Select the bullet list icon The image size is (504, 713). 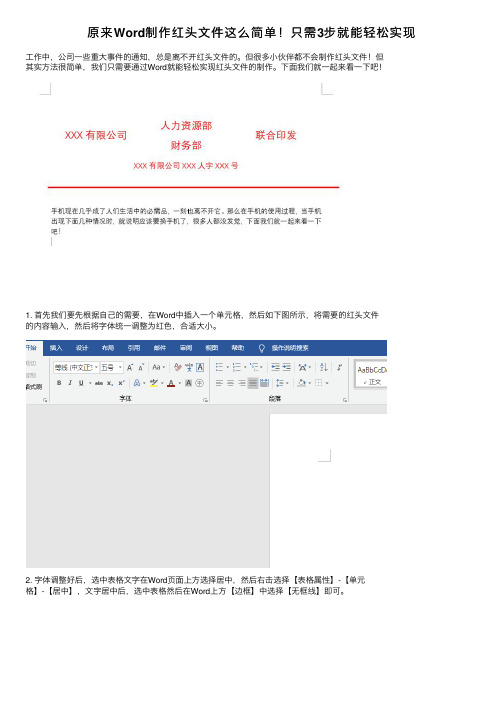coord(219,367)
